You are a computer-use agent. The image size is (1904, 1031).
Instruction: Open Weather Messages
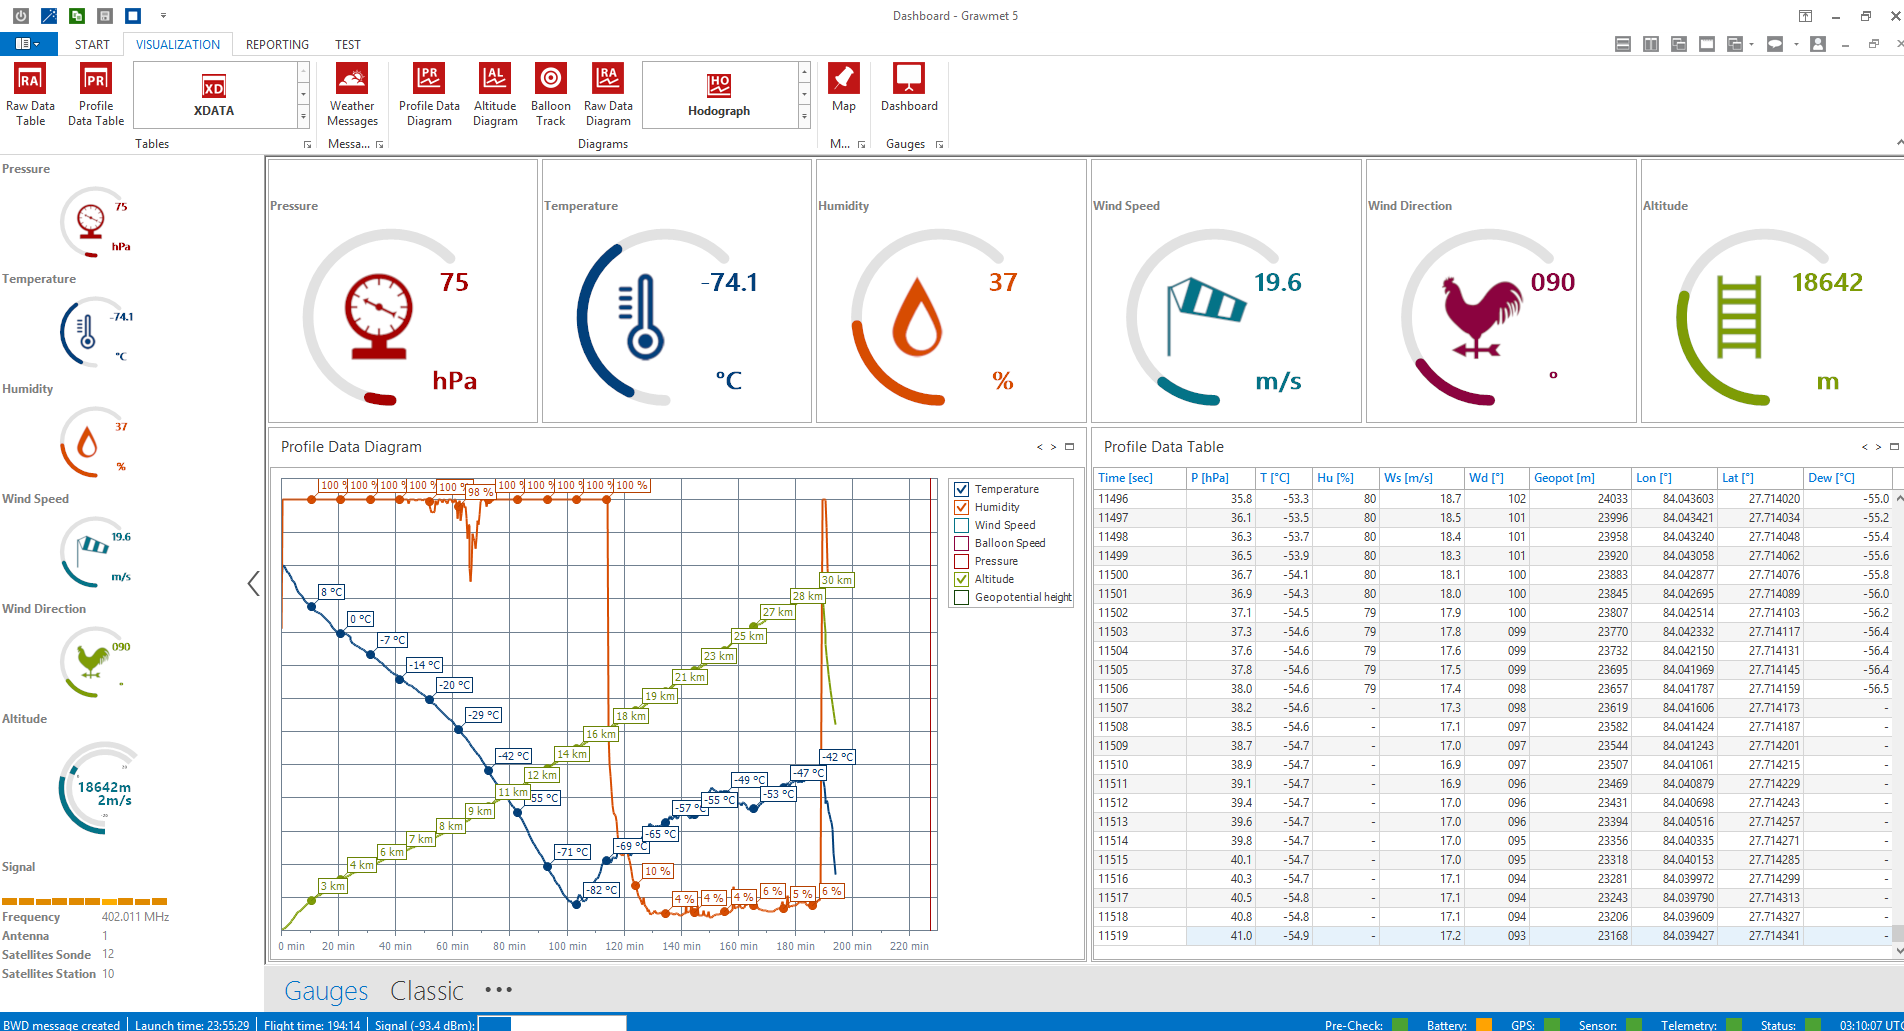point(352,94)
